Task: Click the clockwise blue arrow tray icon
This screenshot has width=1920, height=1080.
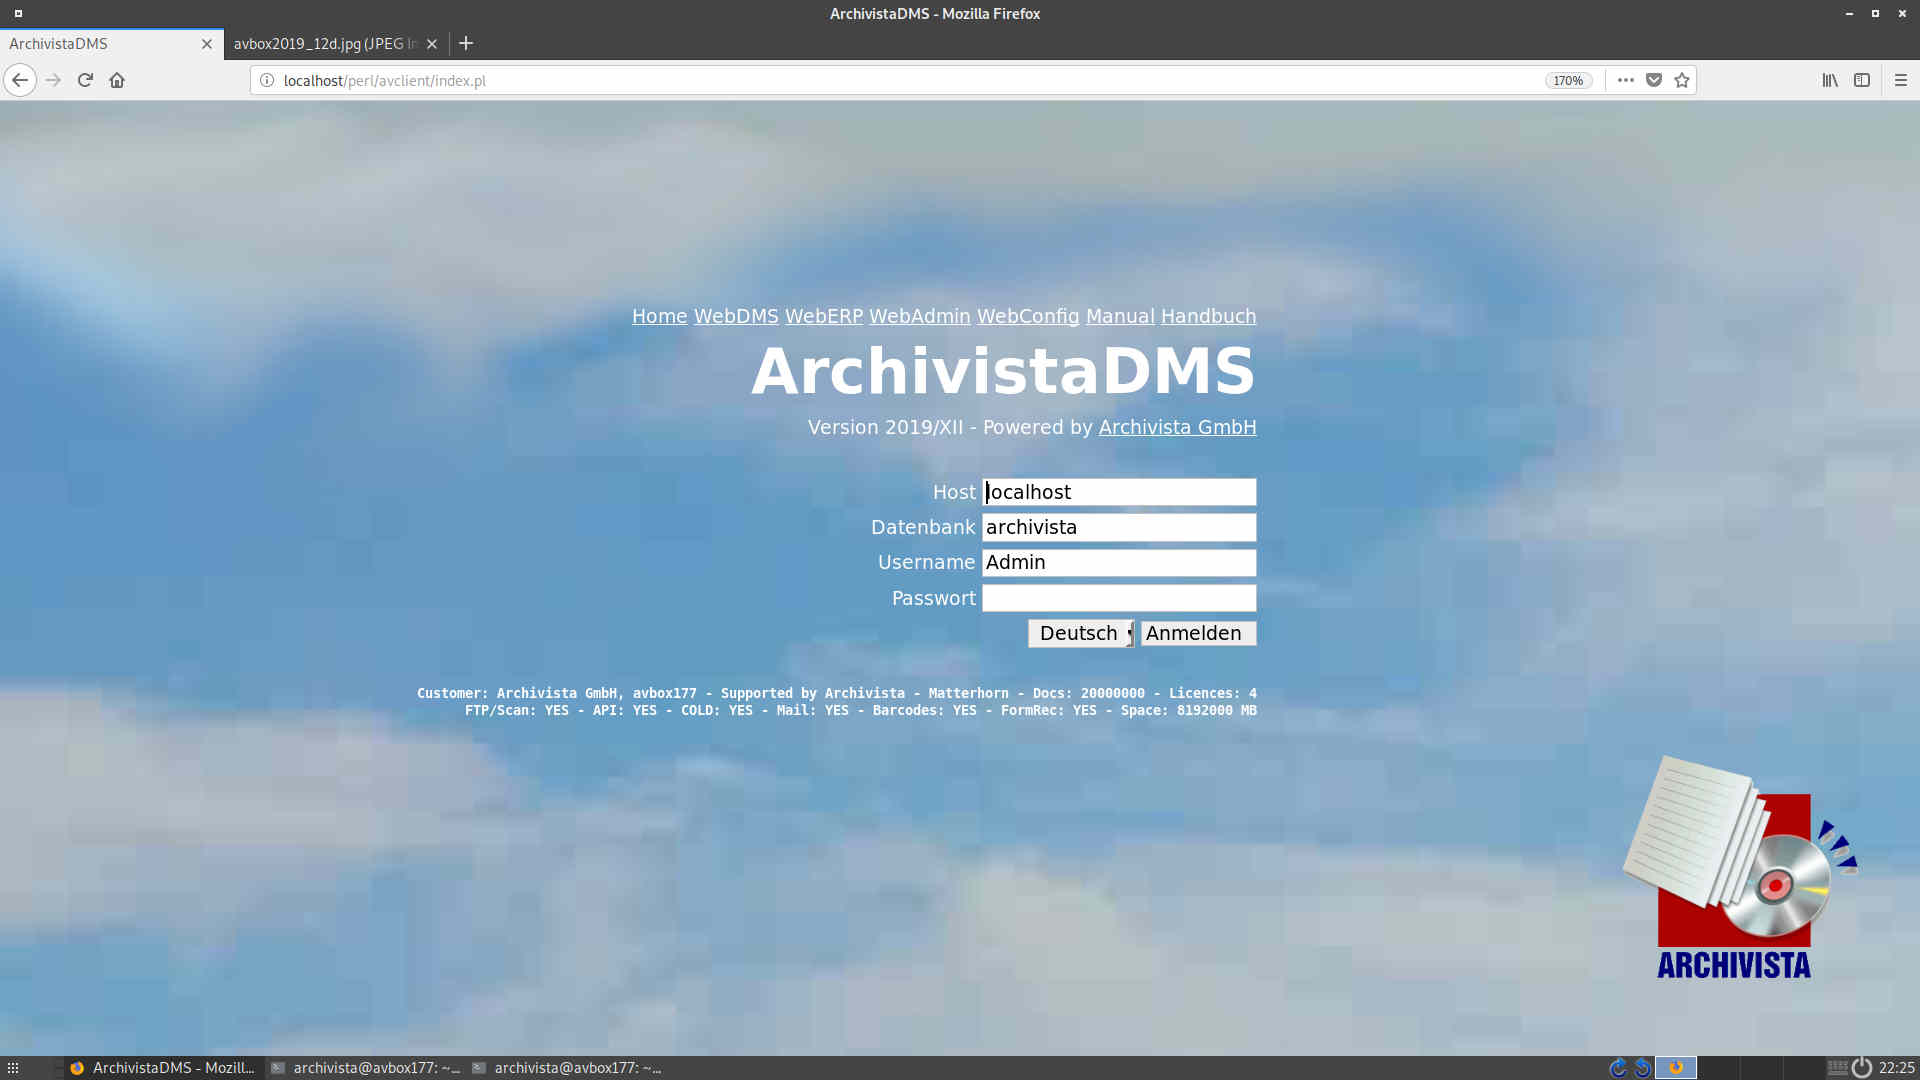Action: pos(1618,1068)
